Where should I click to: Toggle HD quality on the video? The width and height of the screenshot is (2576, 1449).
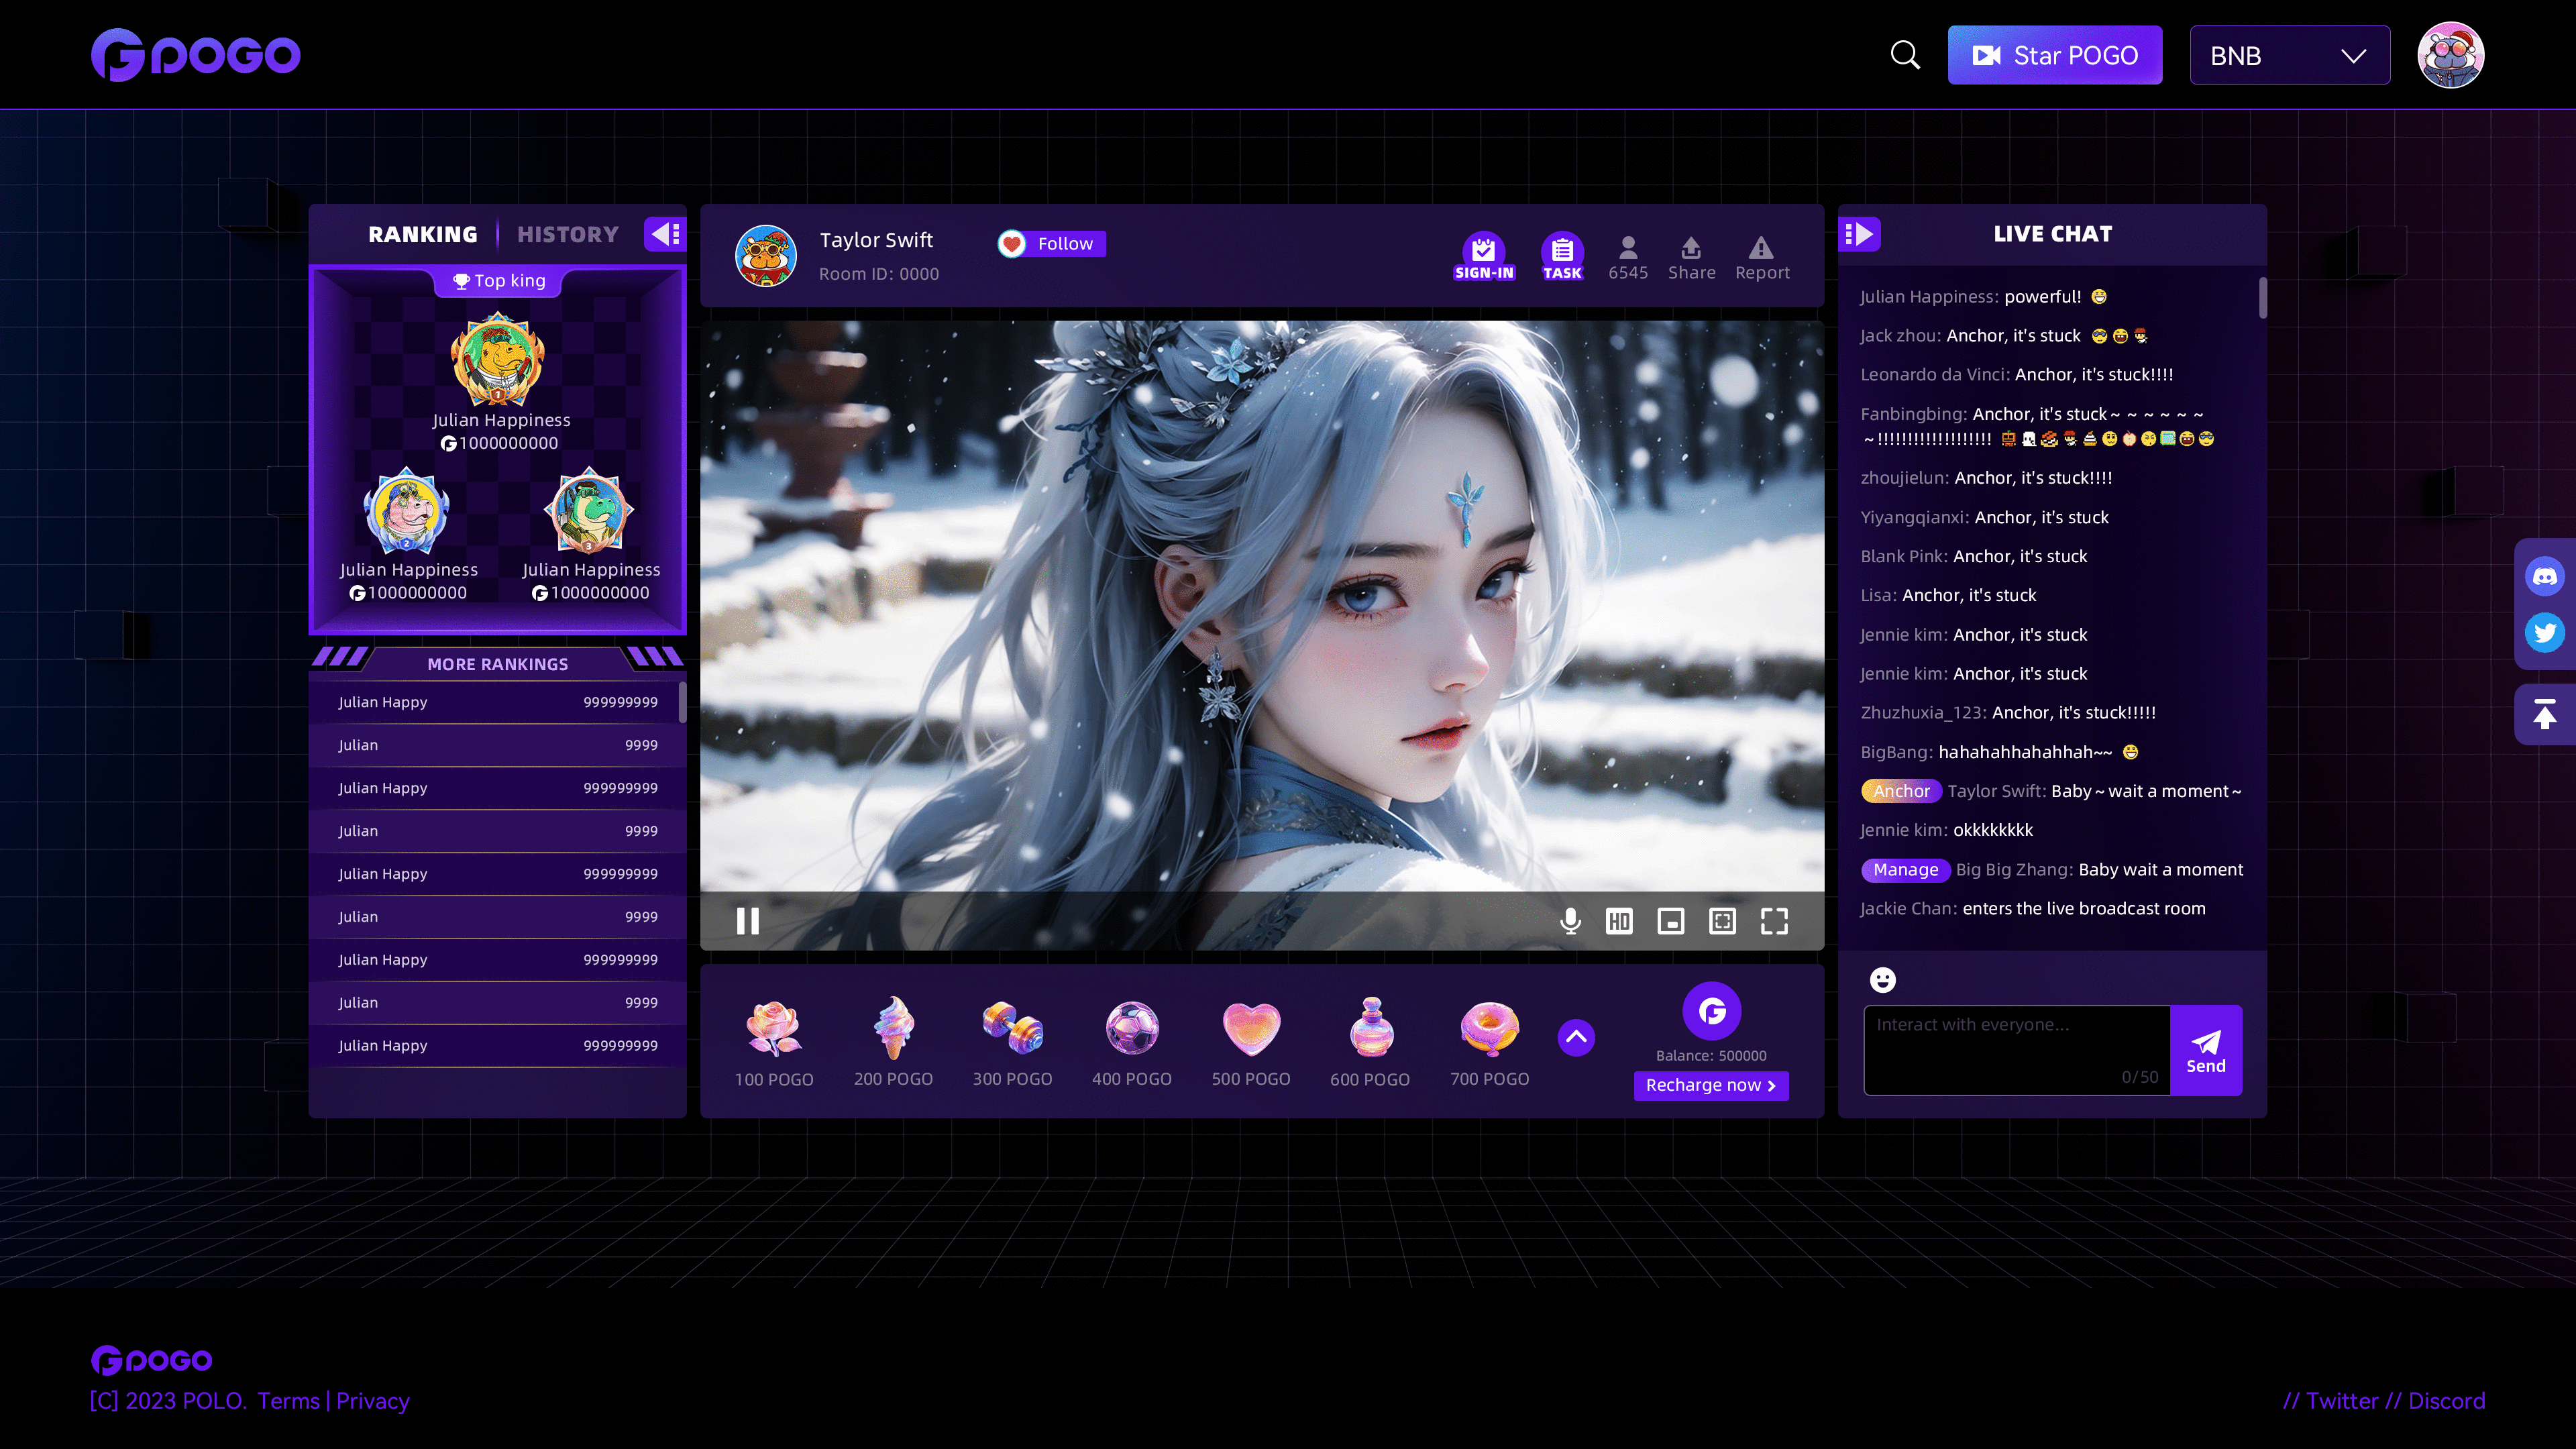pyautogui.click(x=1619, y=921)
